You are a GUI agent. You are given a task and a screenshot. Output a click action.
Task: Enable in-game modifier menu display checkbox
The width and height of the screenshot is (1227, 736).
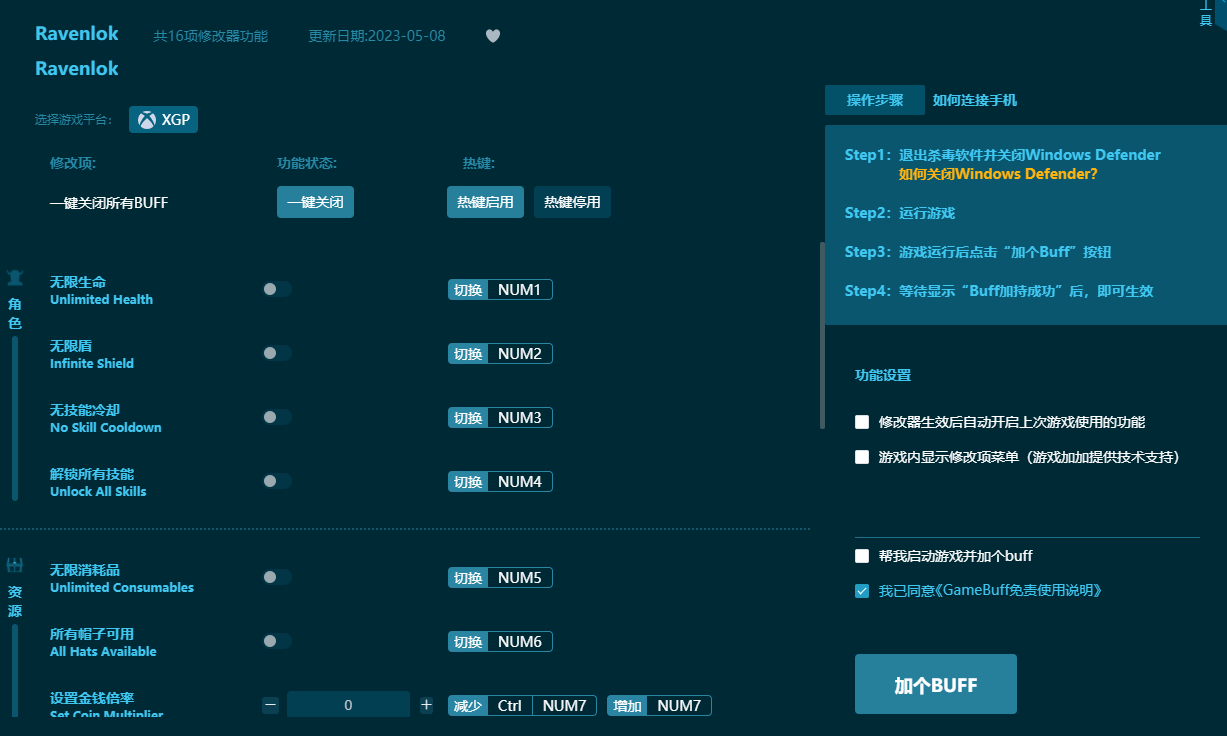point(862,457)
